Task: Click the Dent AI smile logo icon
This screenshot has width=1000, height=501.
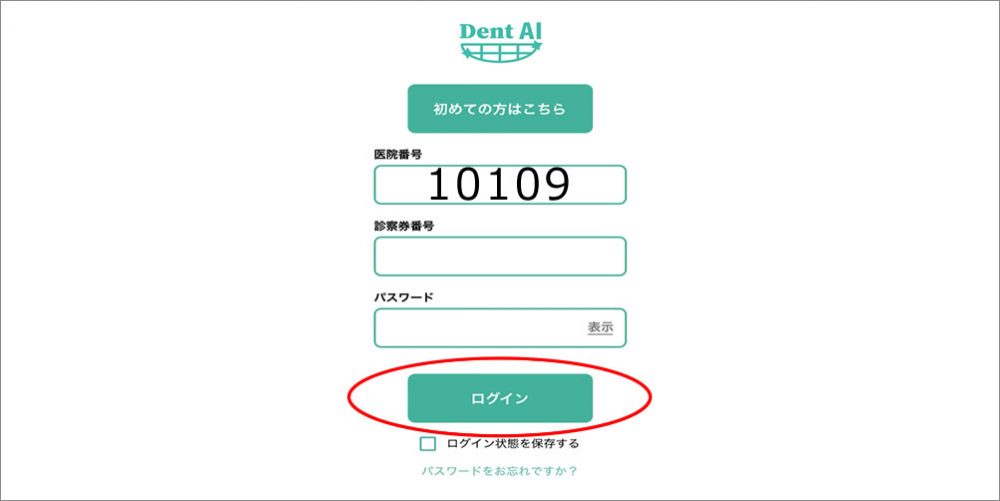Action: [x=501, y=52]
